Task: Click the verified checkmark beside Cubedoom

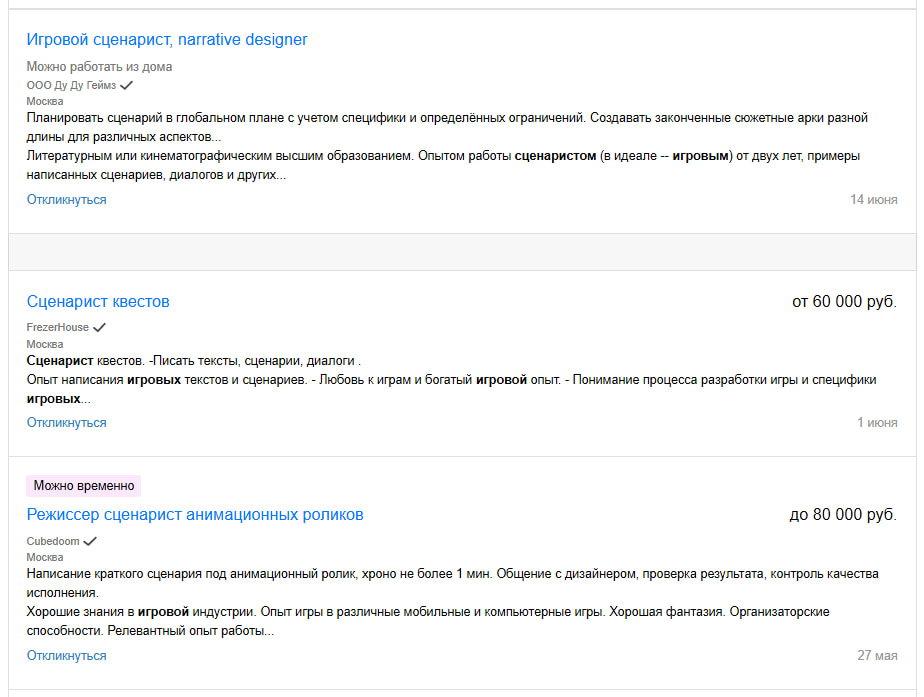Action: pyautogui.click(x=90, y=541)
